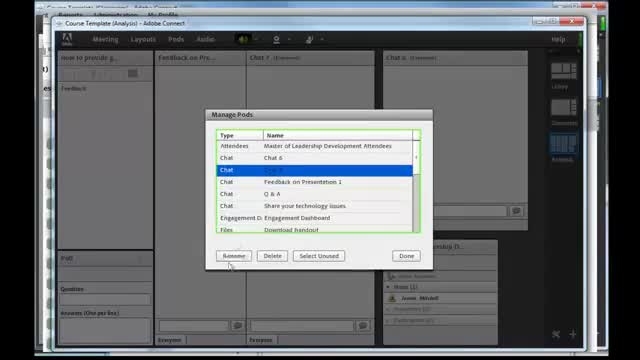This screenshot has width=640, height=360.
Task: Click the raise hand status icon
Action: click(309, 40)
